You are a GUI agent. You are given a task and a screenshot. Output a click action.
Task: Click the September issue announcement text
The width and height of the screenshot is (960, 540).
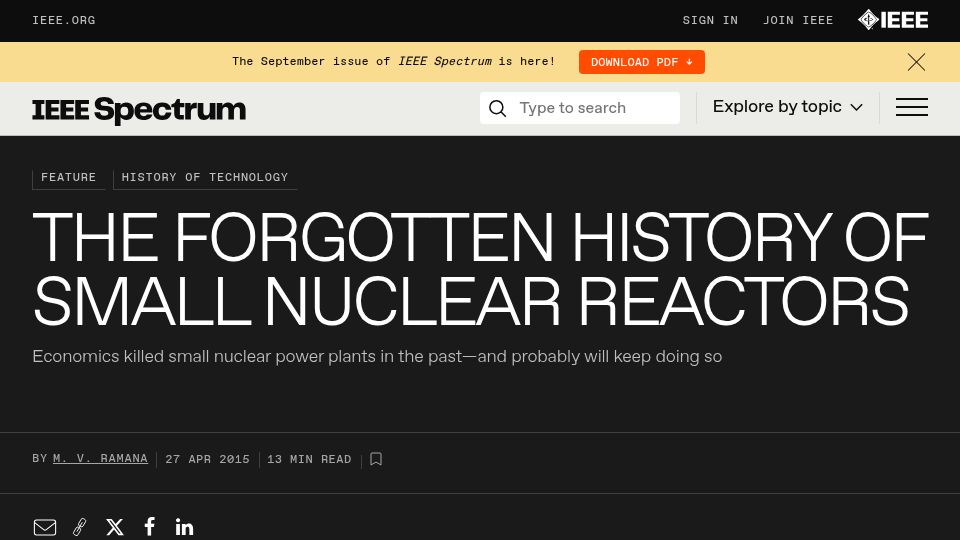click(x=394, y=61)
